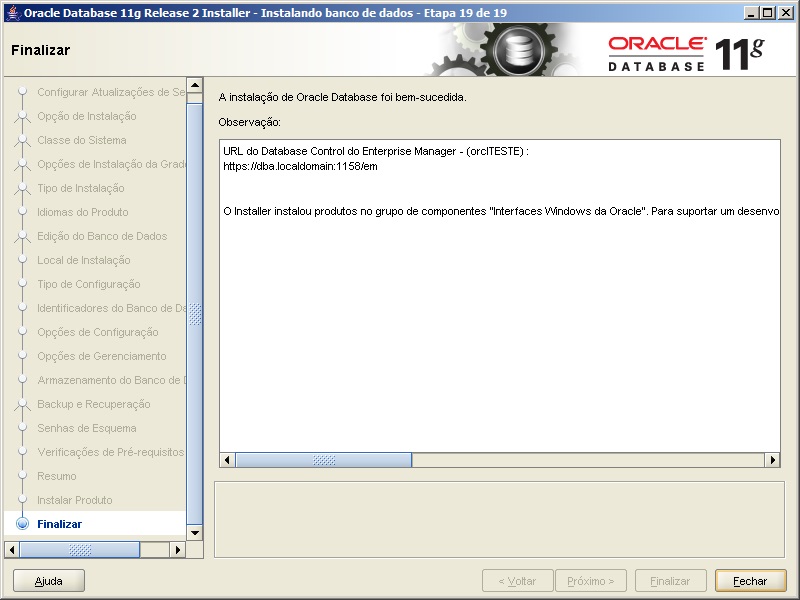Select Verificações de Pré-requisitos step
Image resolution: width=800 pixels, height=600 pixels.
(110, 452)
